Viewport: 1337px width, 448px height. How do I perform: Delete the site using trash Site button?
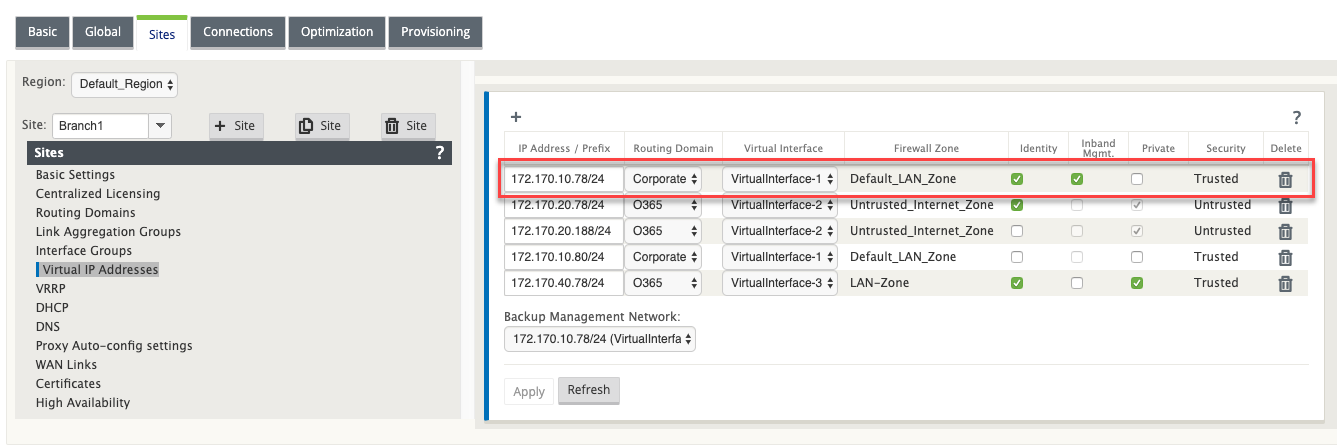click(407, 126)
